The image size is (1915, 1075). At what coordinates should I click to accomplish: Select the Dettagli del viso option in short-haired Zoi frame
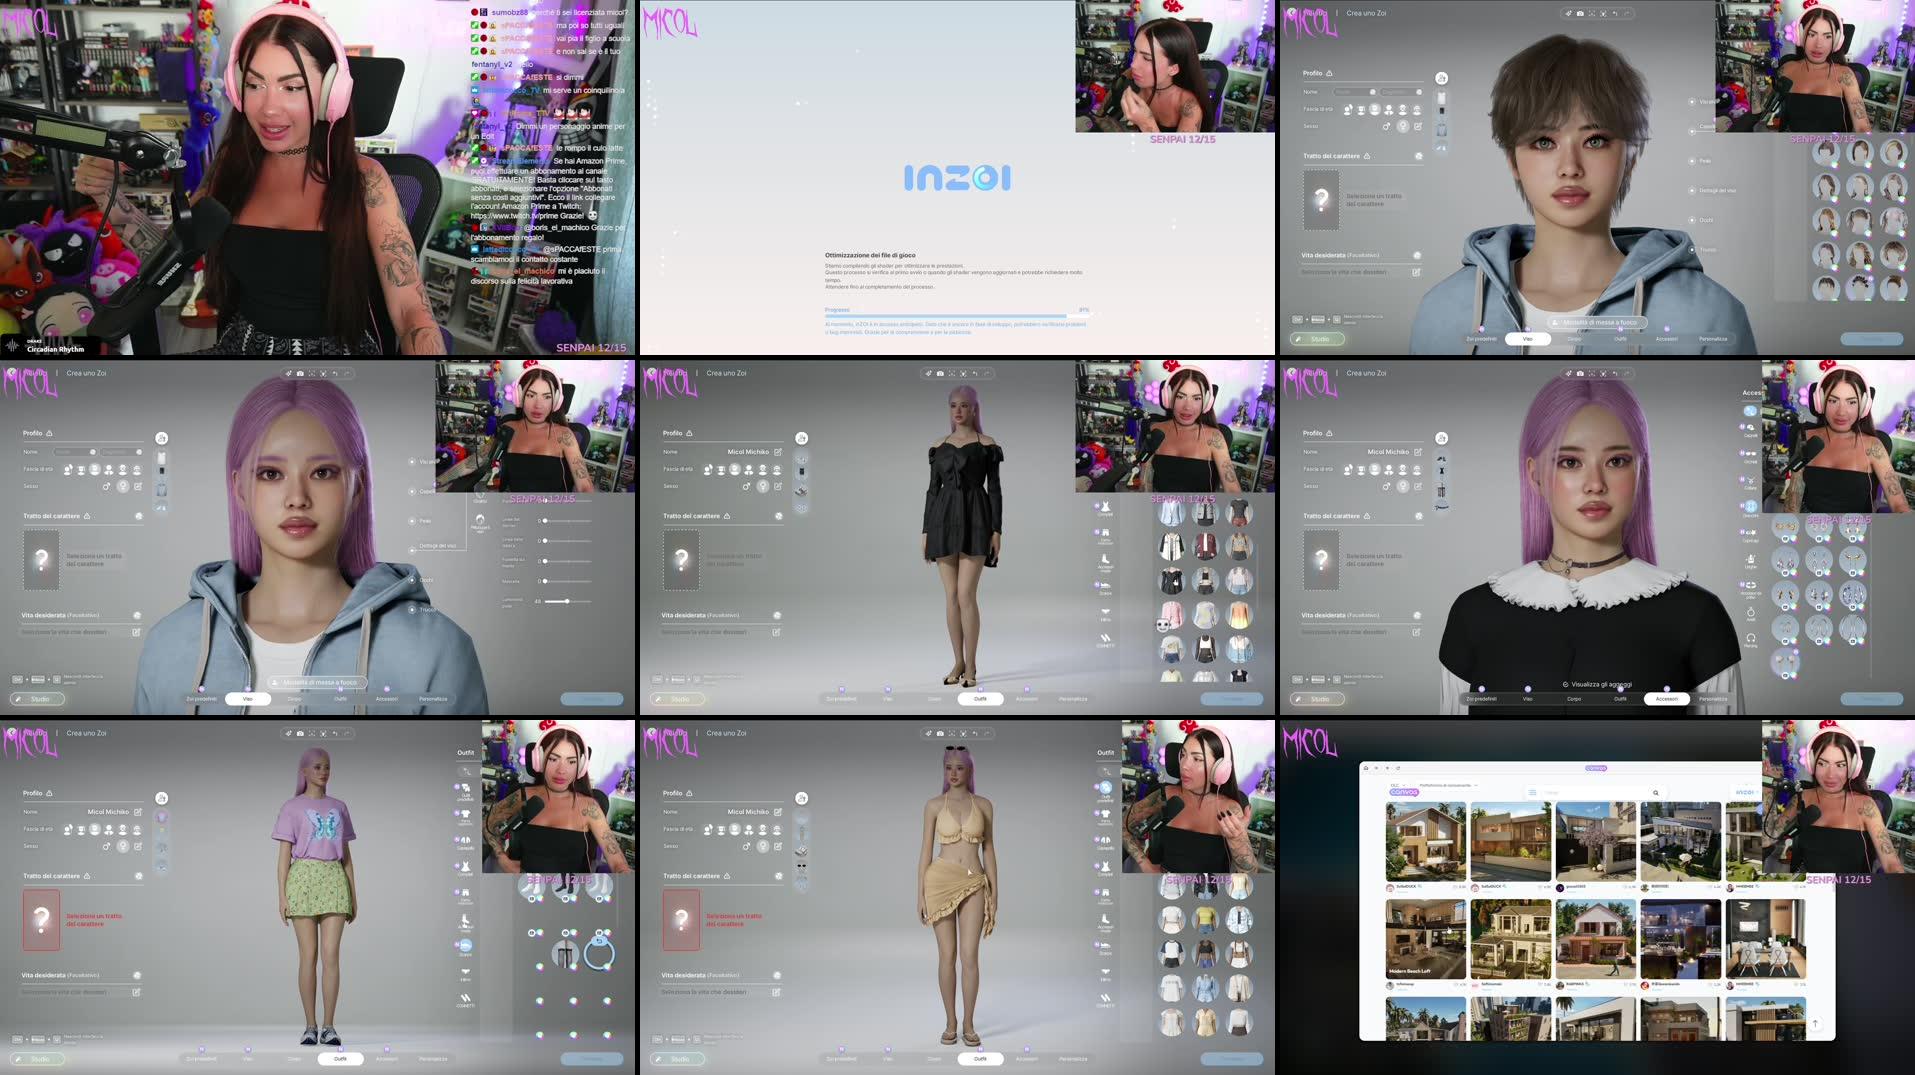(1692, 190)
